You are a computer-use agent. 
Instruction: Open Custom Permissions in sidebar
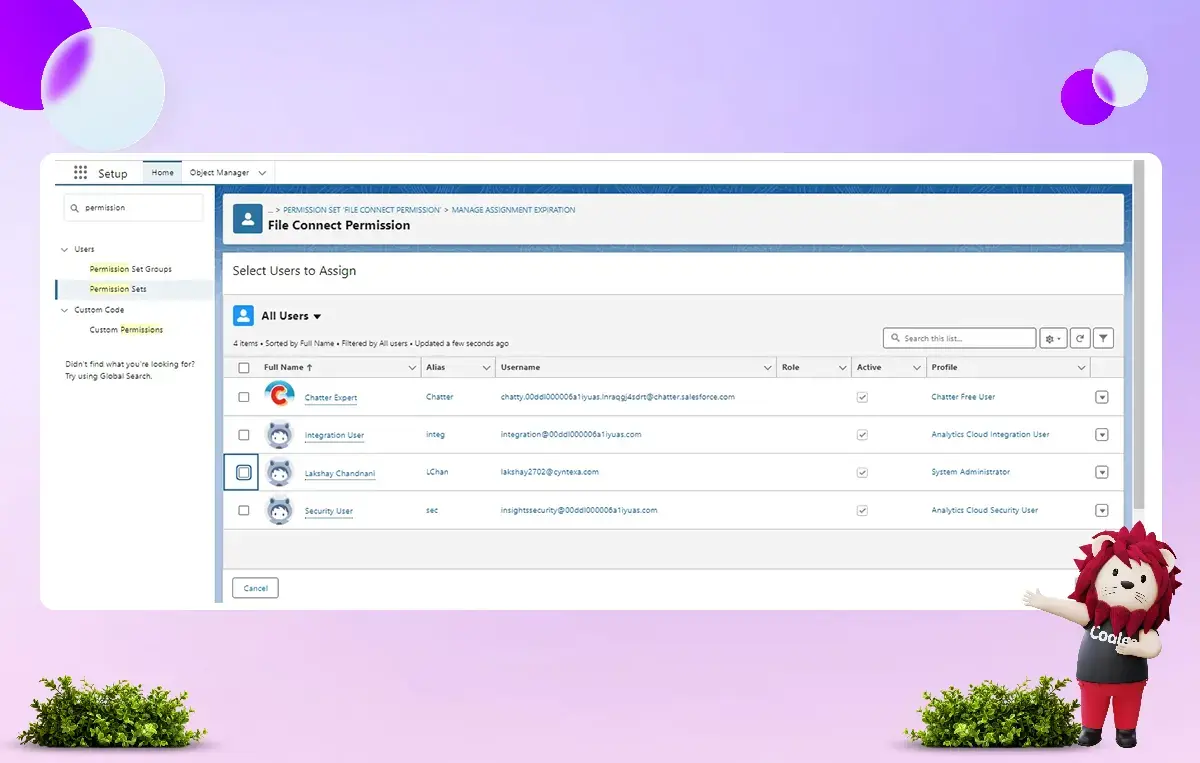(x=126, y=329)
